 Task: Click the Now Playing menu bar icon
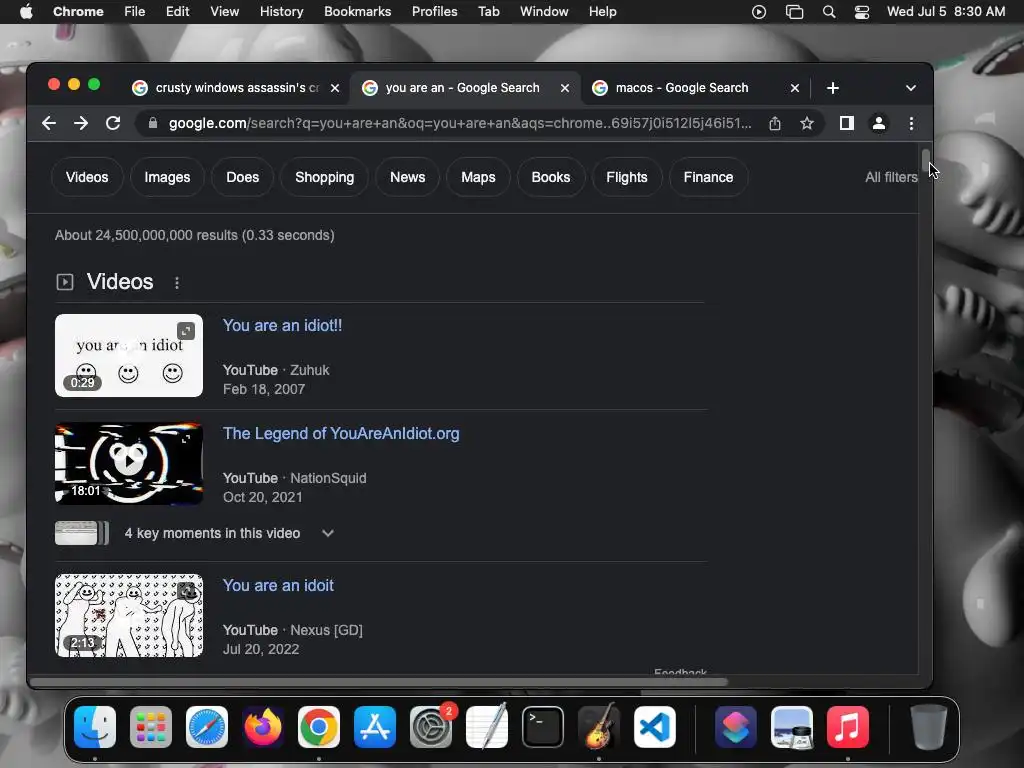click(x=759, y=12)
